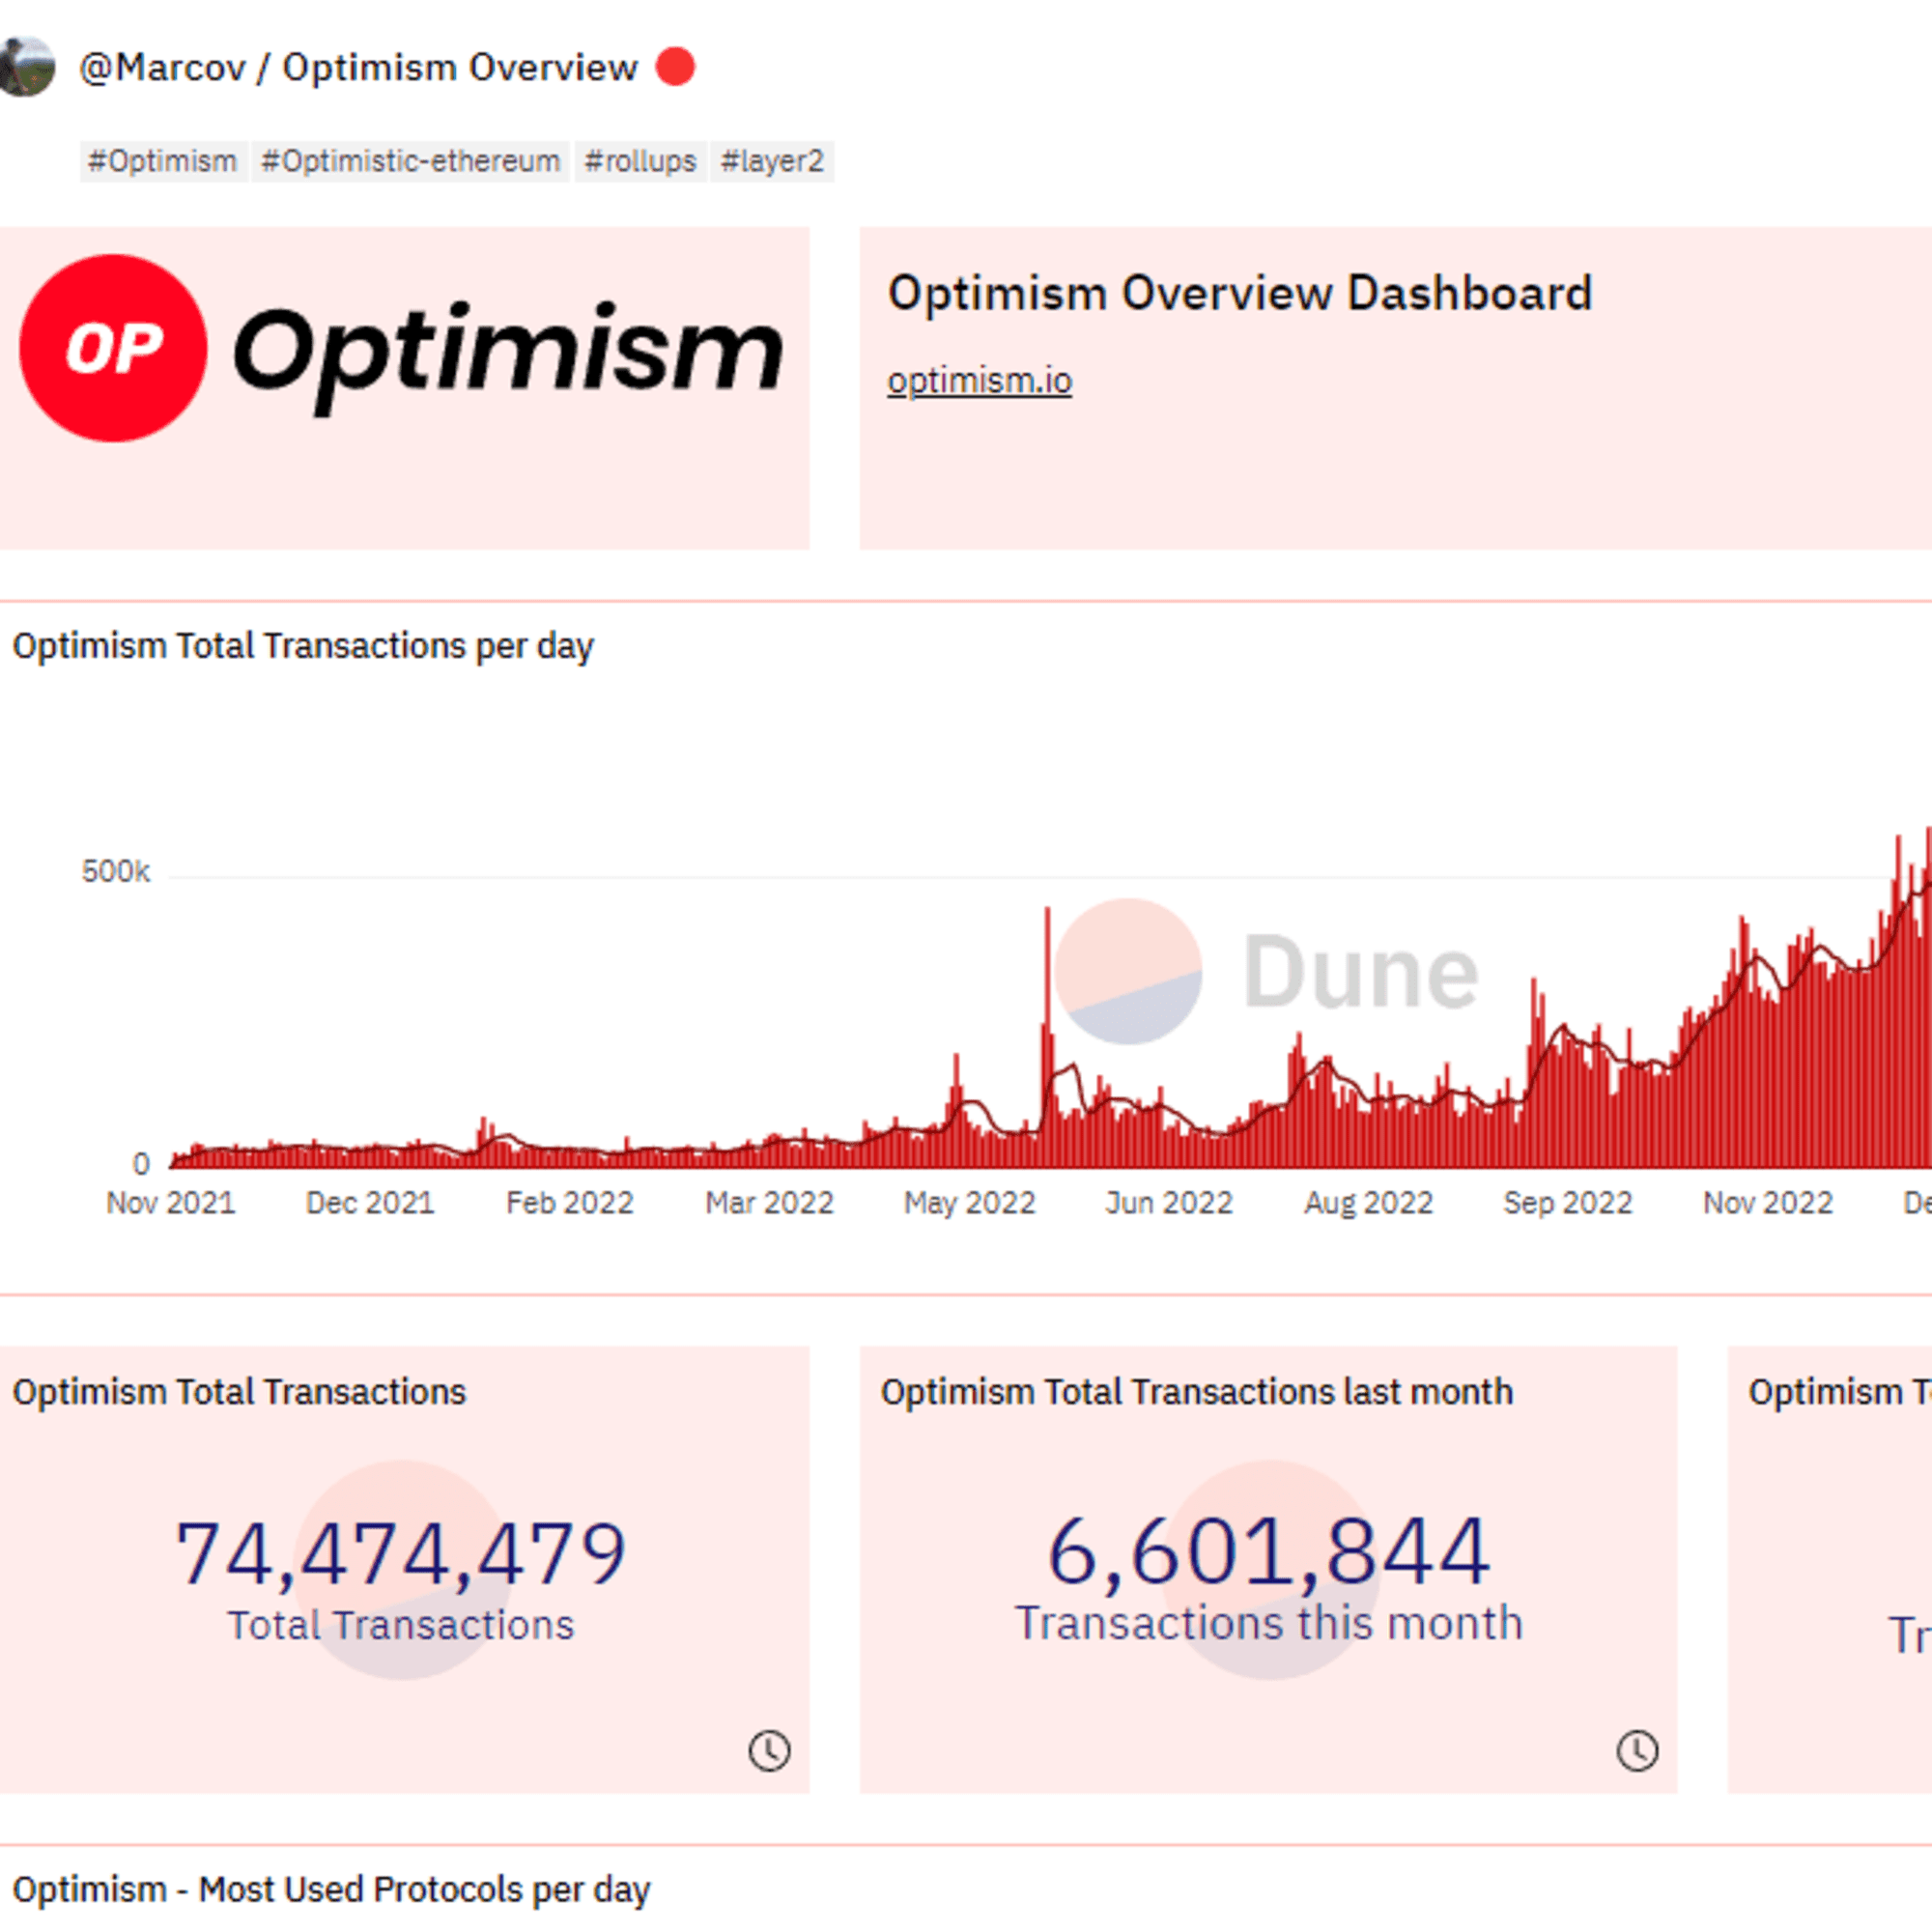Click the 'Optimism Total Transactions' card title

(x=239, y=1392)
